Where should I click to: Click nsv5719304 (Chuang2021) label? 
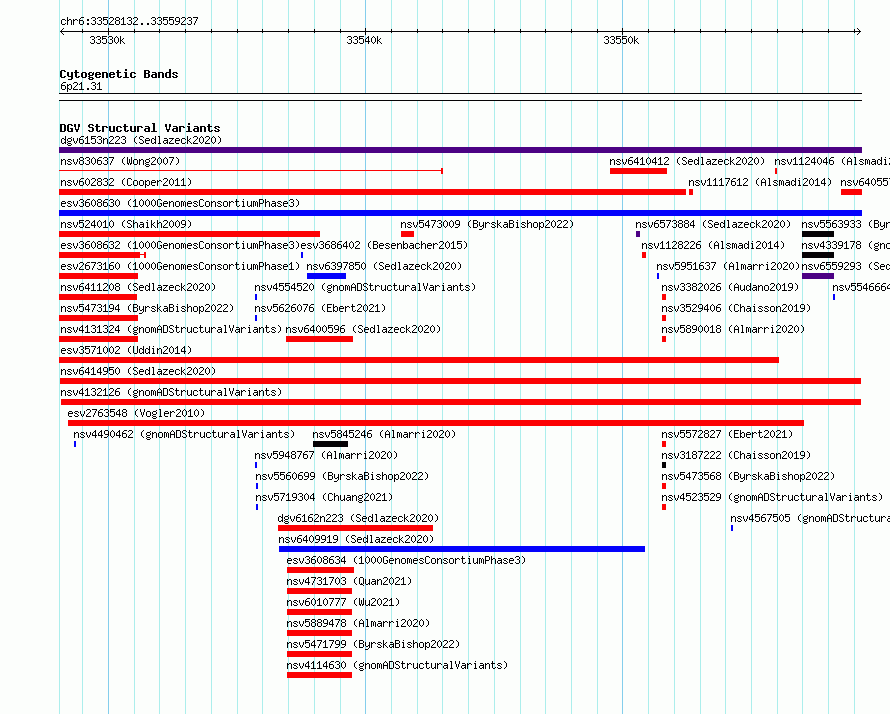click(324, 497)
